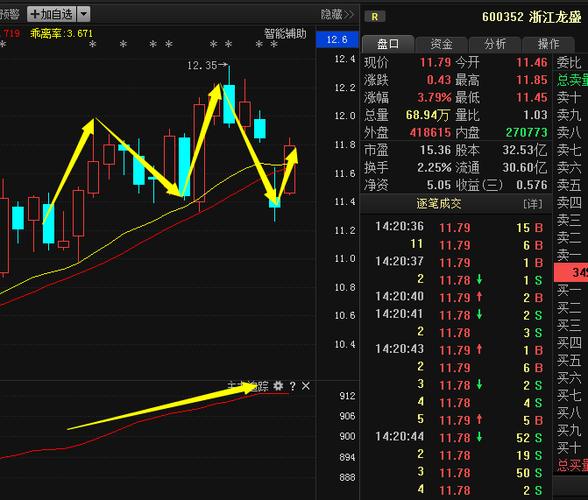The height and width of the screenshot is (500, 588).
Task: Click the indicator help question mark
Action: tap(292, 386)
